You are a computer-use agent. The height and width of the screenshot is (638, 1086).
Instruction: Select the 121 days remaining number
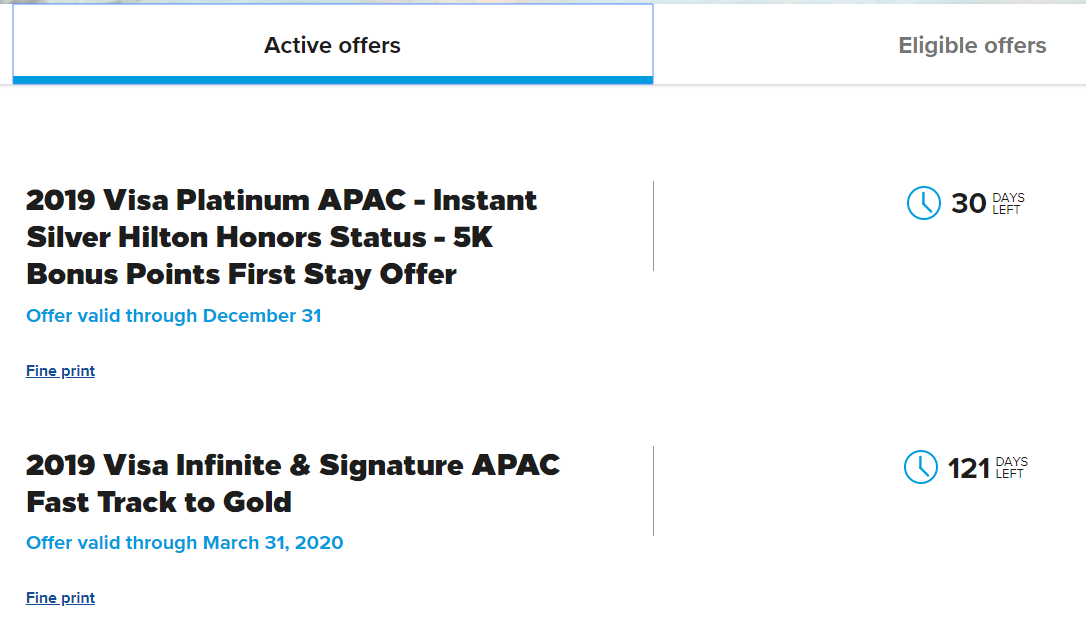coord(968,468)
